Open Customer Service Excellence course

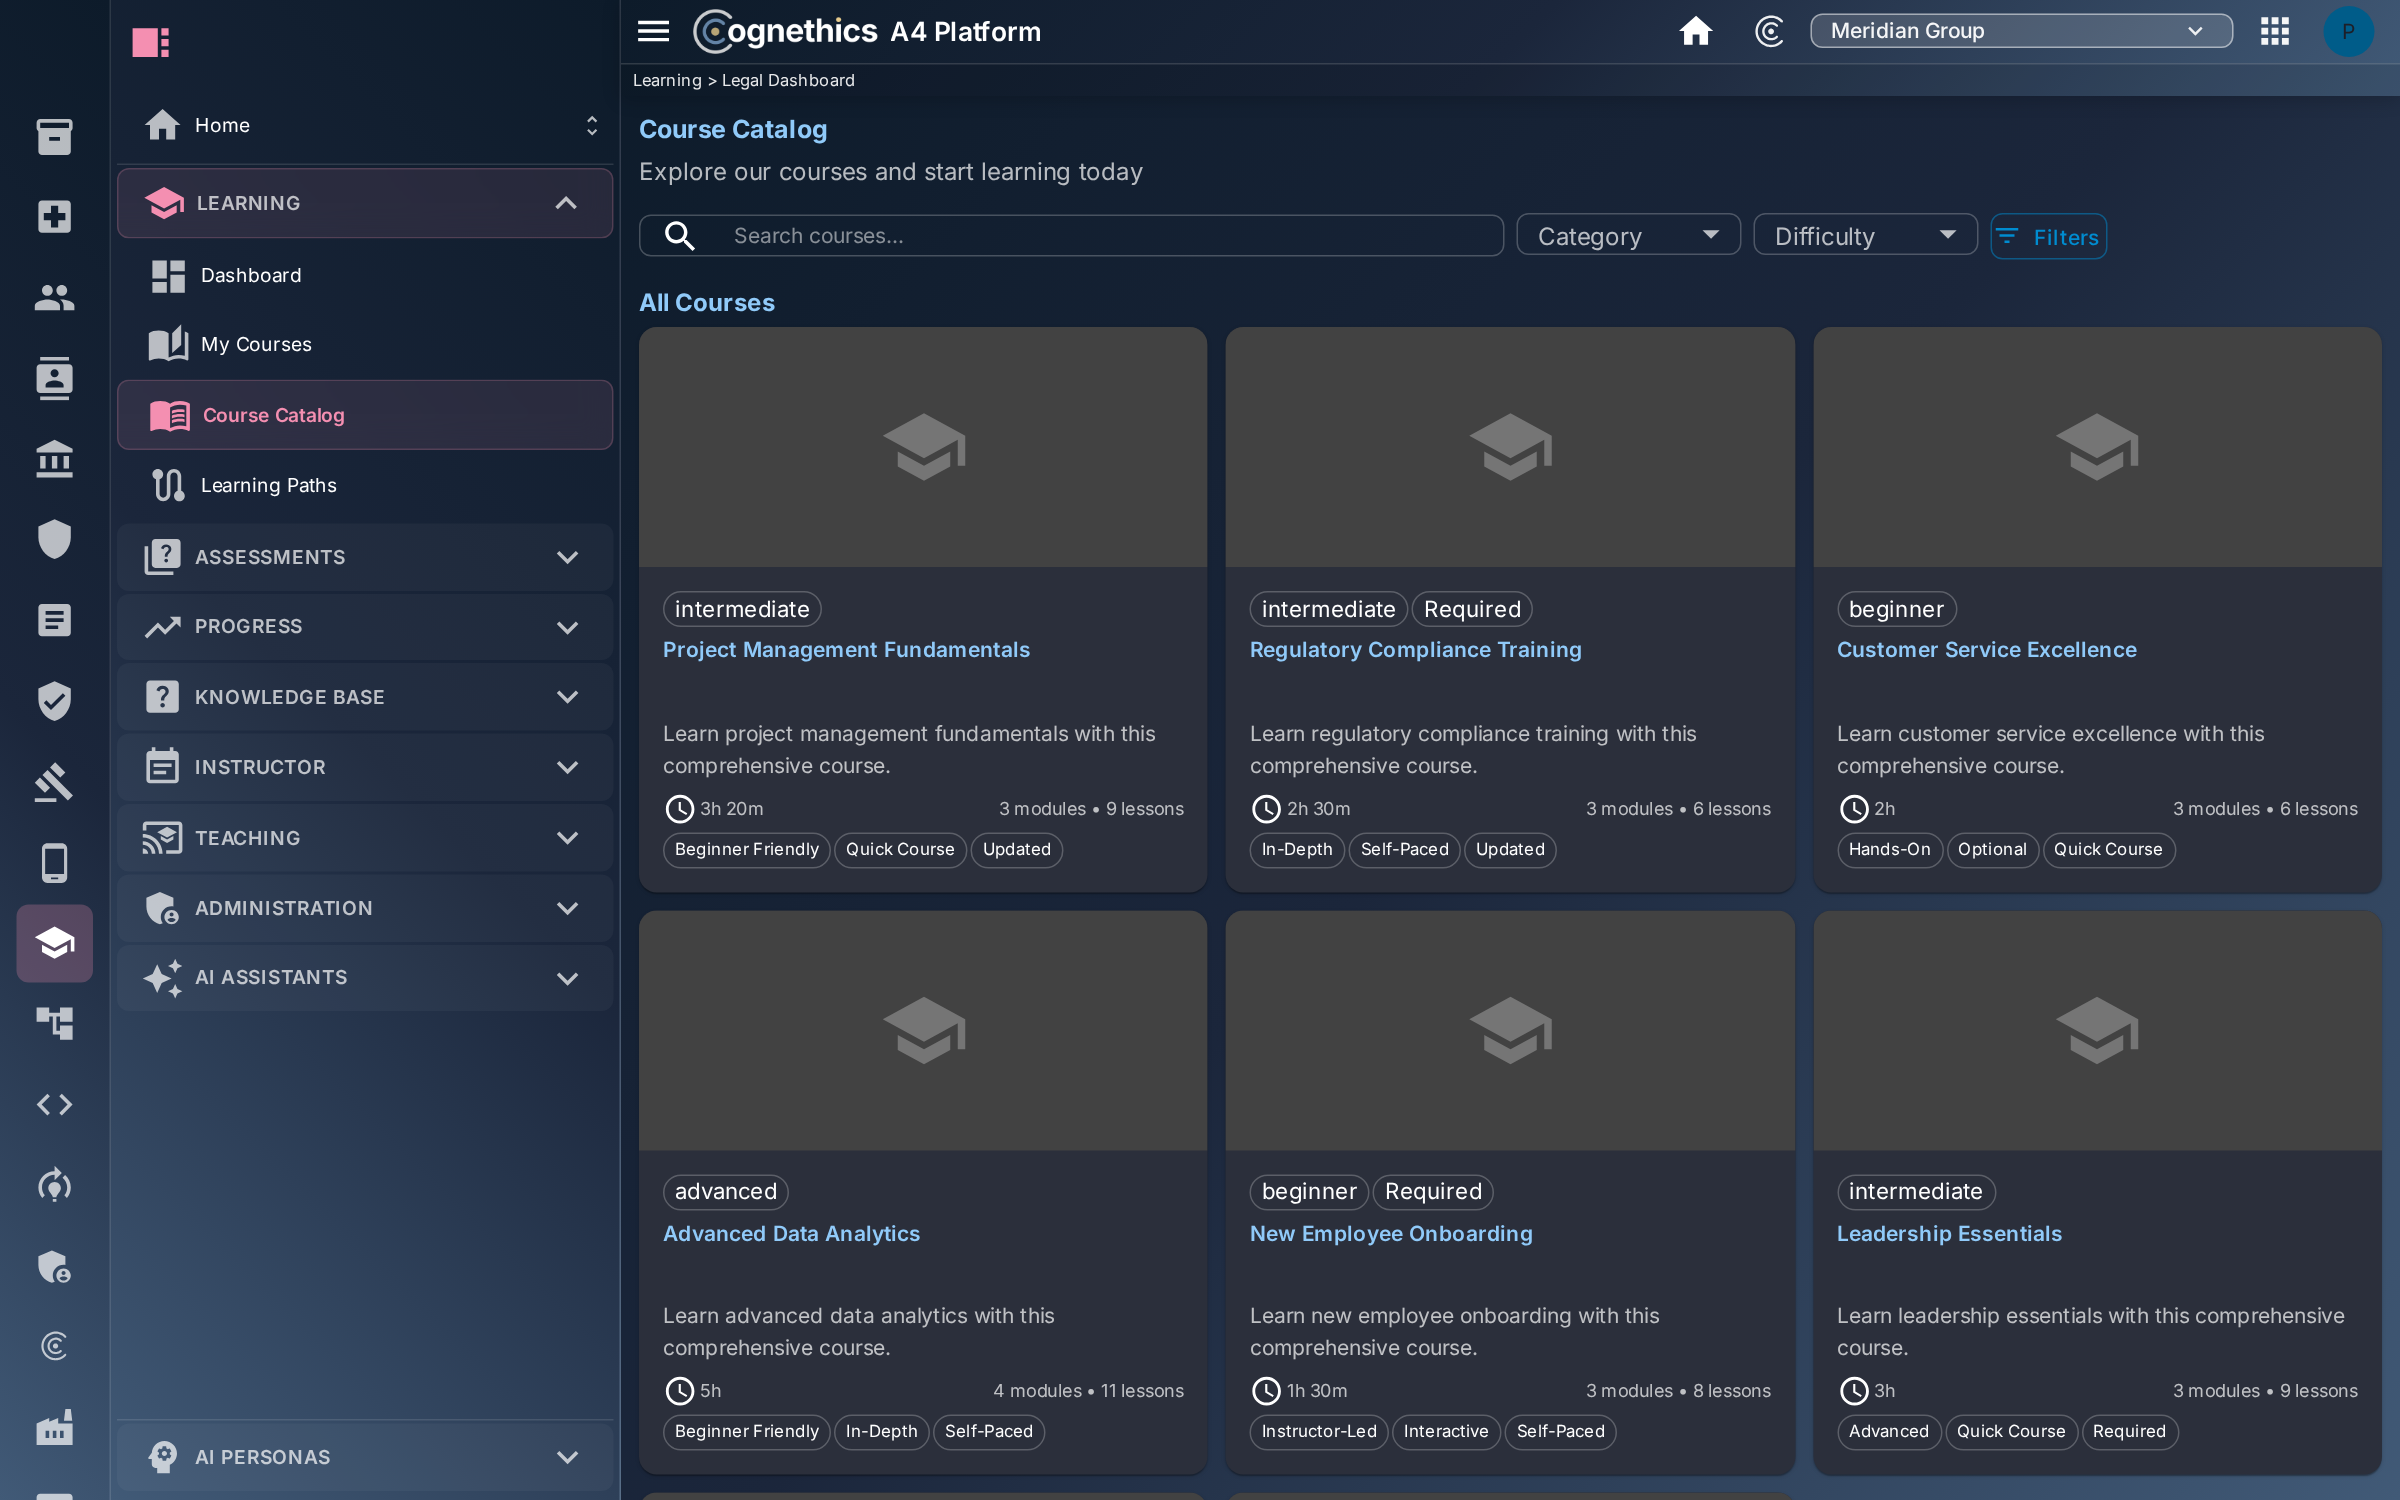(x=1986, y=650)
